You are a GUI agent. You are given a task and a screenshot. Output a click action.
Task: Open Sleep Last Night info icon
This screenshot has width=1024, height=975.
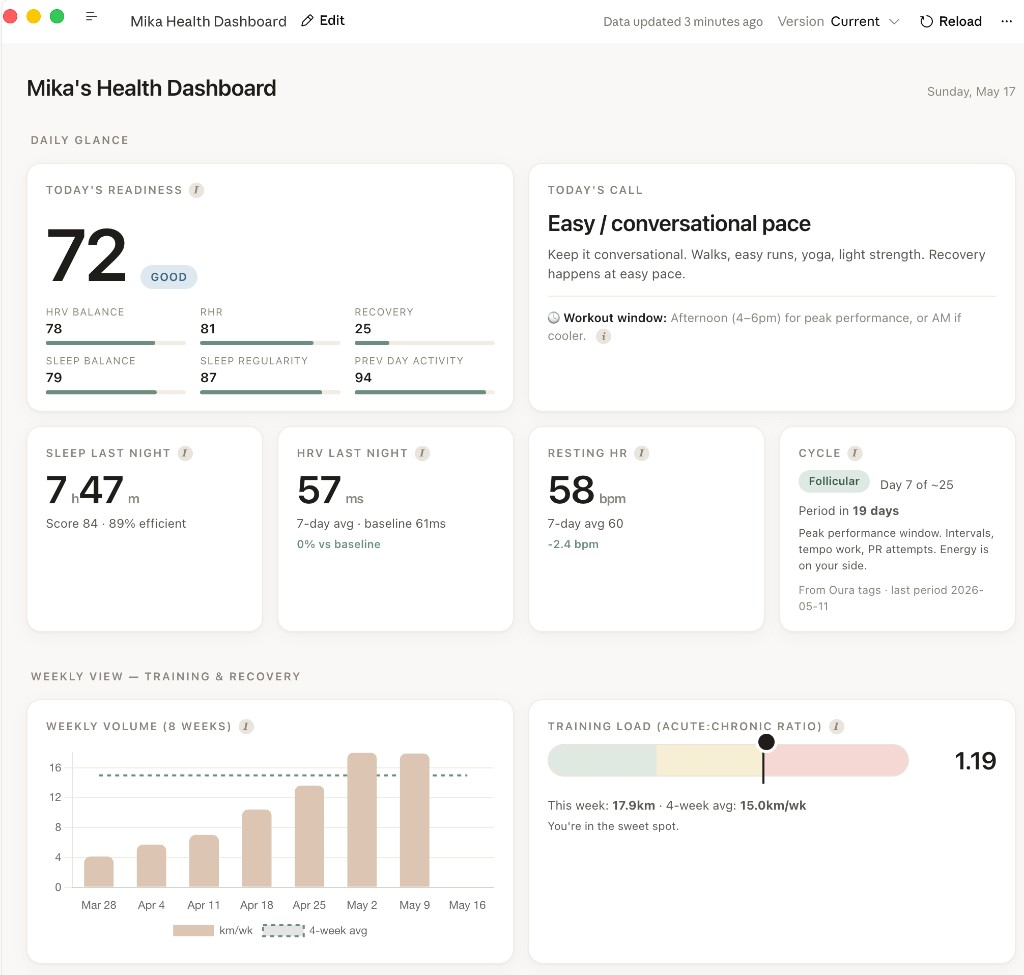click(x=185, y=453)
